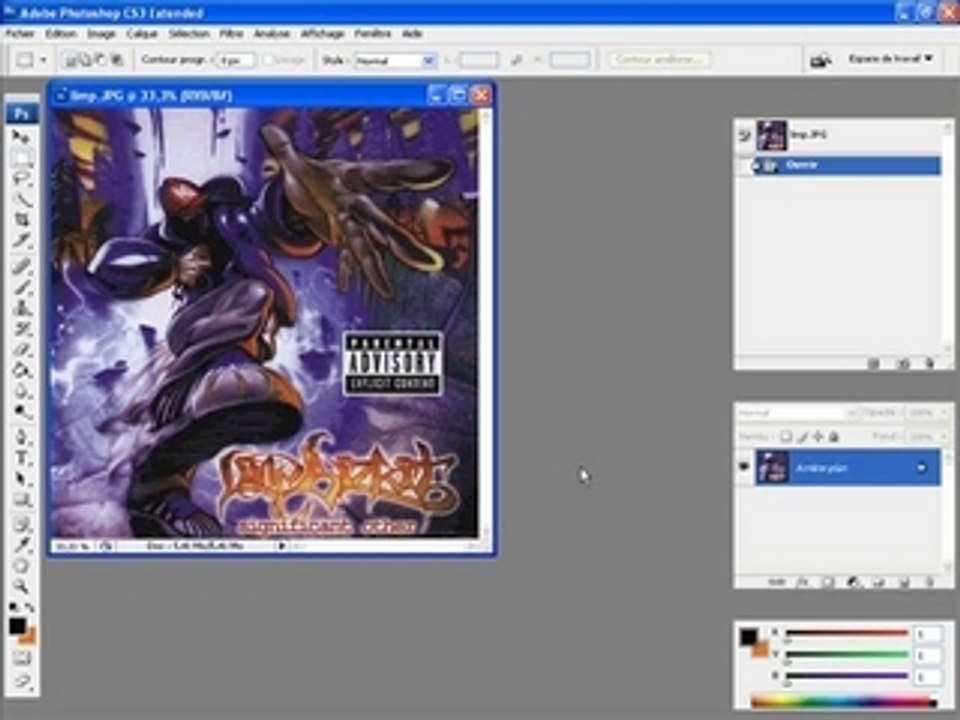Open the Espace de travail workspace menu
Screen dimensions: 960x720
(x=891, y=59)
